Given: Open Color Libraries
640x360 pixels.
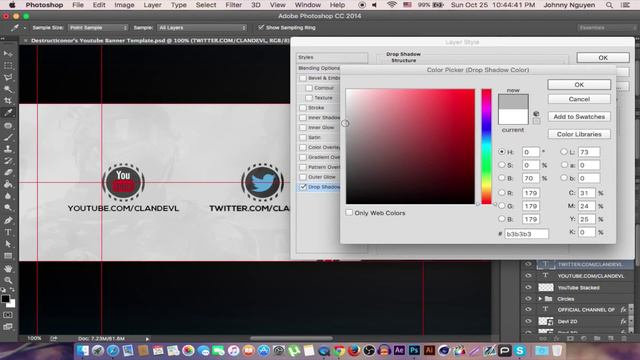Looking at the screenshot, I should [579, 134].
